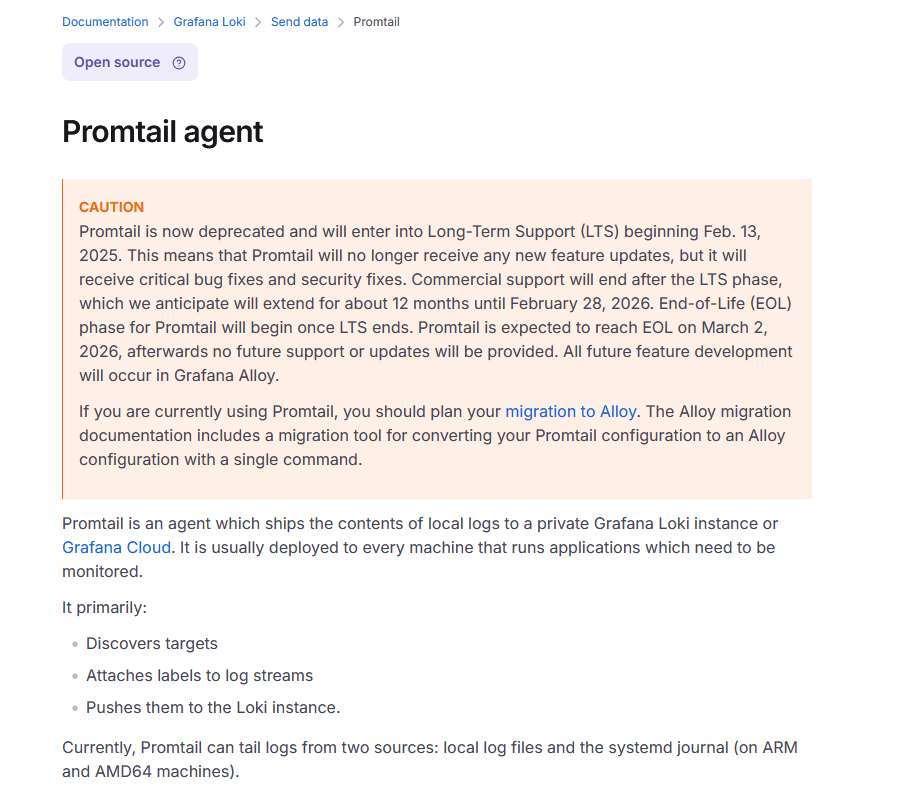Click the paragraph starting "Currently, Promtail can tail"

coord(429,759)
